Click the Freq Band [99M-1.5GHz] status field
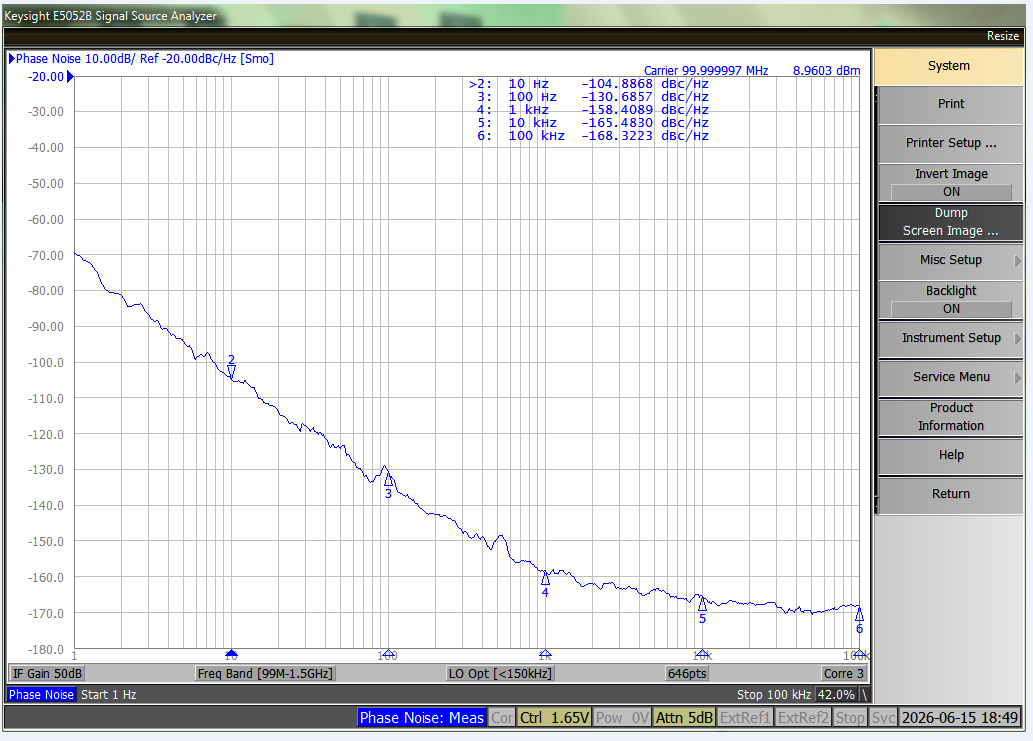Screen dimensions: 1033x741 (x=265, y=673)
